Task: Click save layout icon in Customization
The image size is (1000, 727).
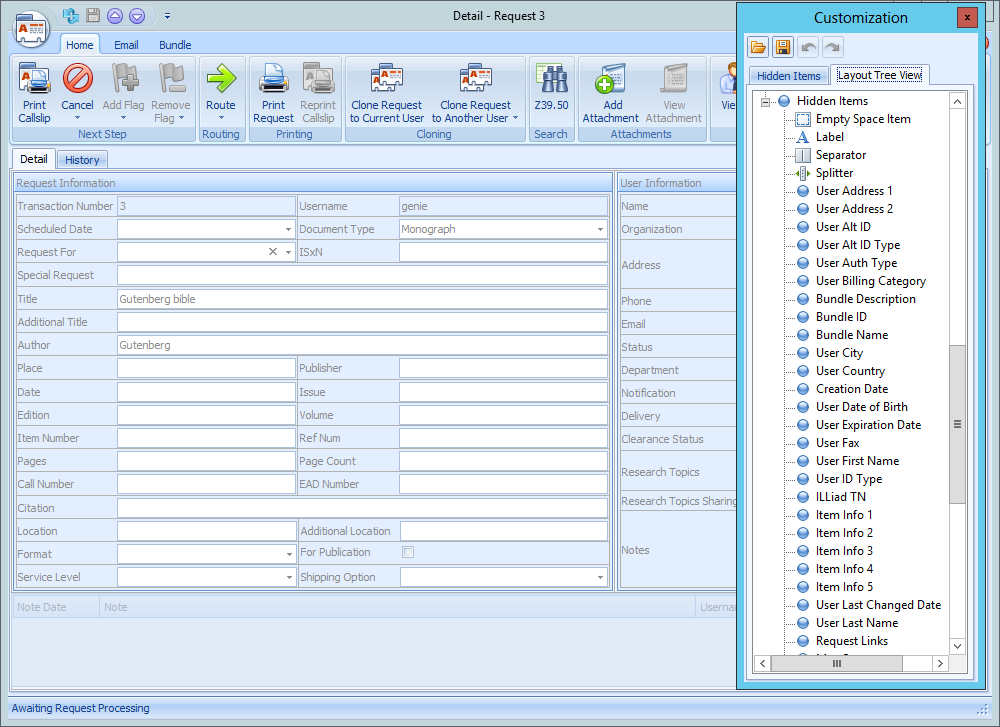Action: [783, 47]
